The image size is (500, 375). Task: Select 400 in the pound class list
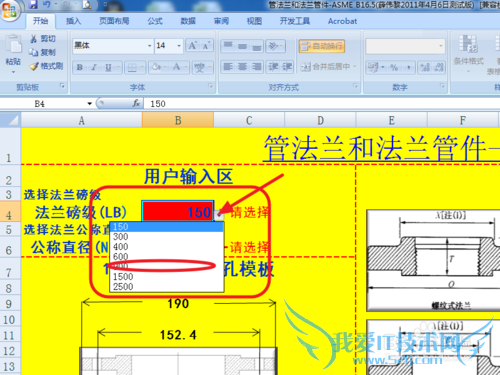tap(167, 247)
